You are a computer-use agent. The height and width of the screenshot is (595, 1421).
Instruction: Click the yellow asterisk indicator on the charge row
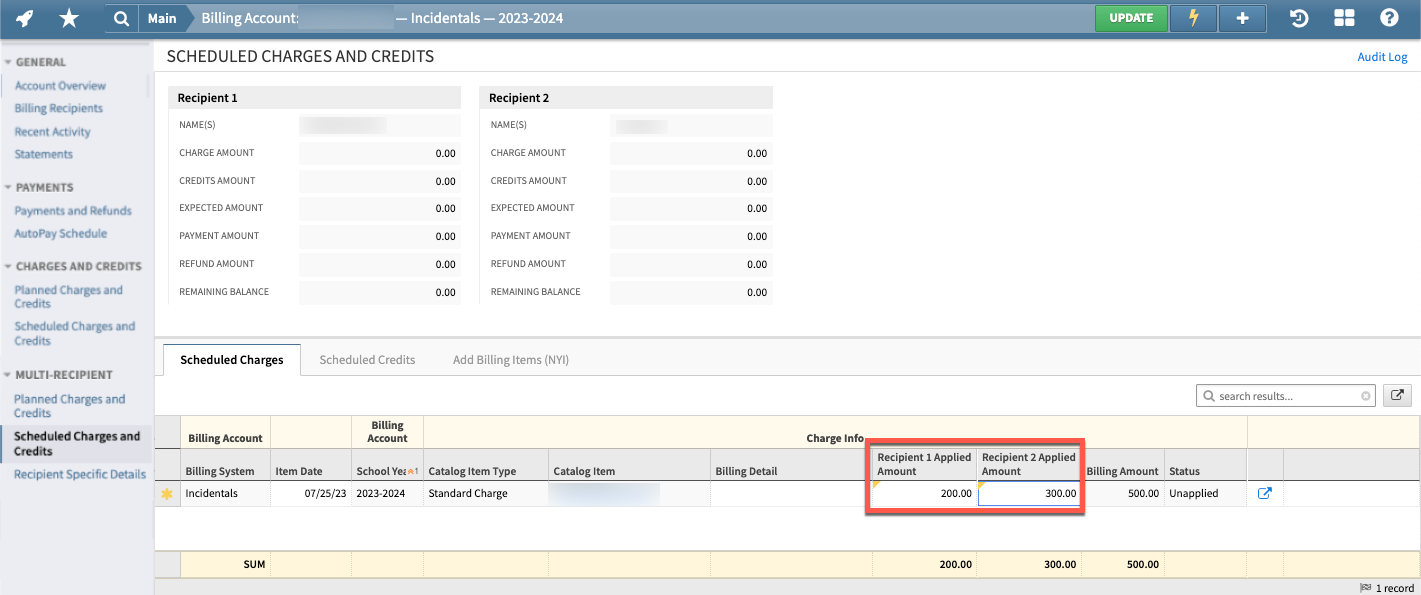(x=166, y=493)
